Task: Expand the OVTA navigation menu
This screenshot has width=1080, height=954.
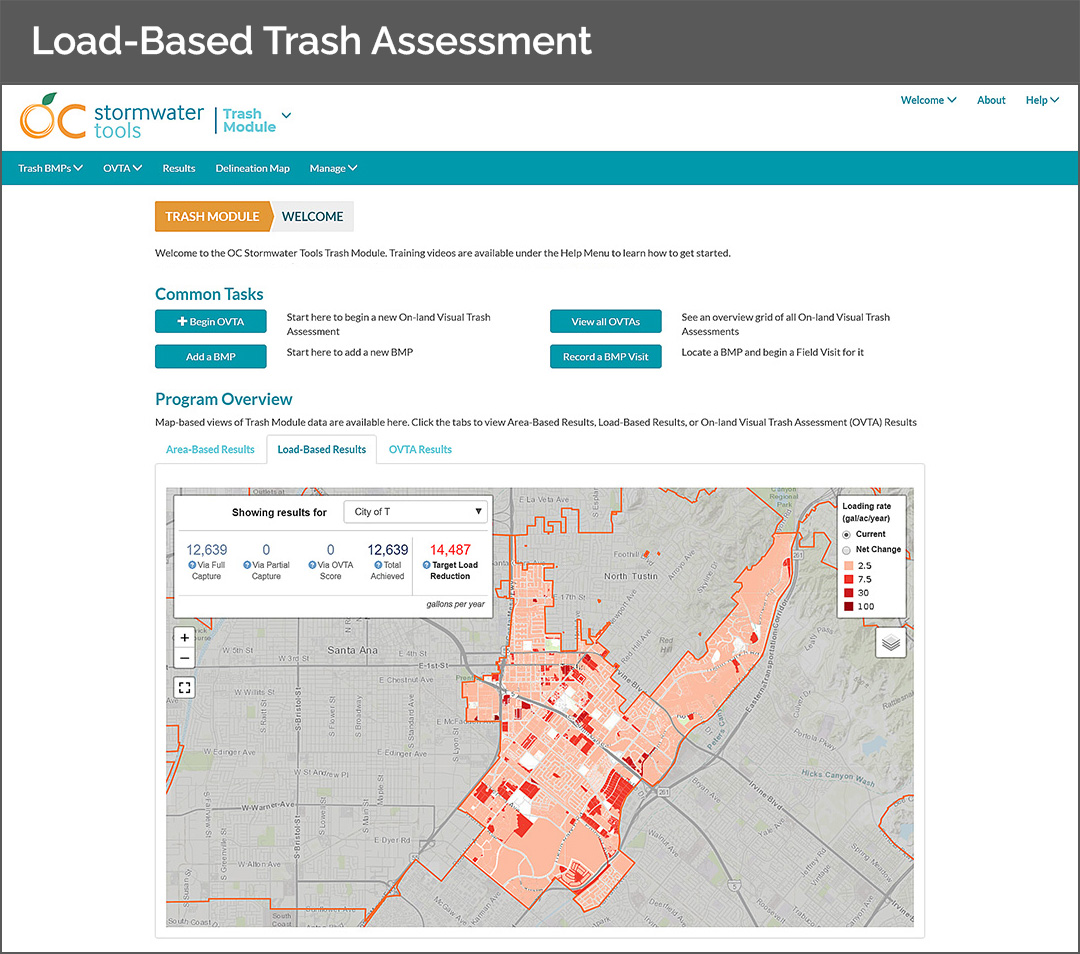Action: pyautogui.click(x=123, y=168)
